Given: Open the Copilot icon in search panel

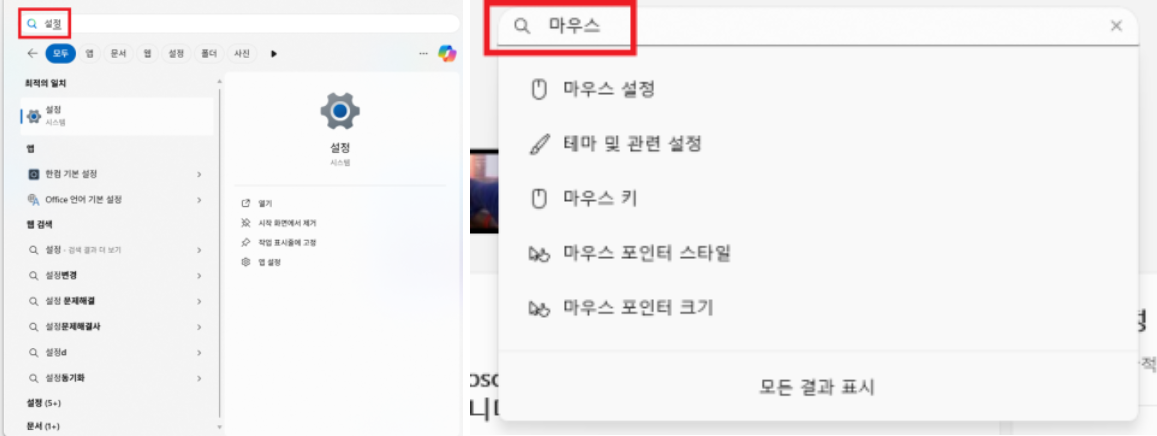Looking at the screenshot, I should pos(446,53).
